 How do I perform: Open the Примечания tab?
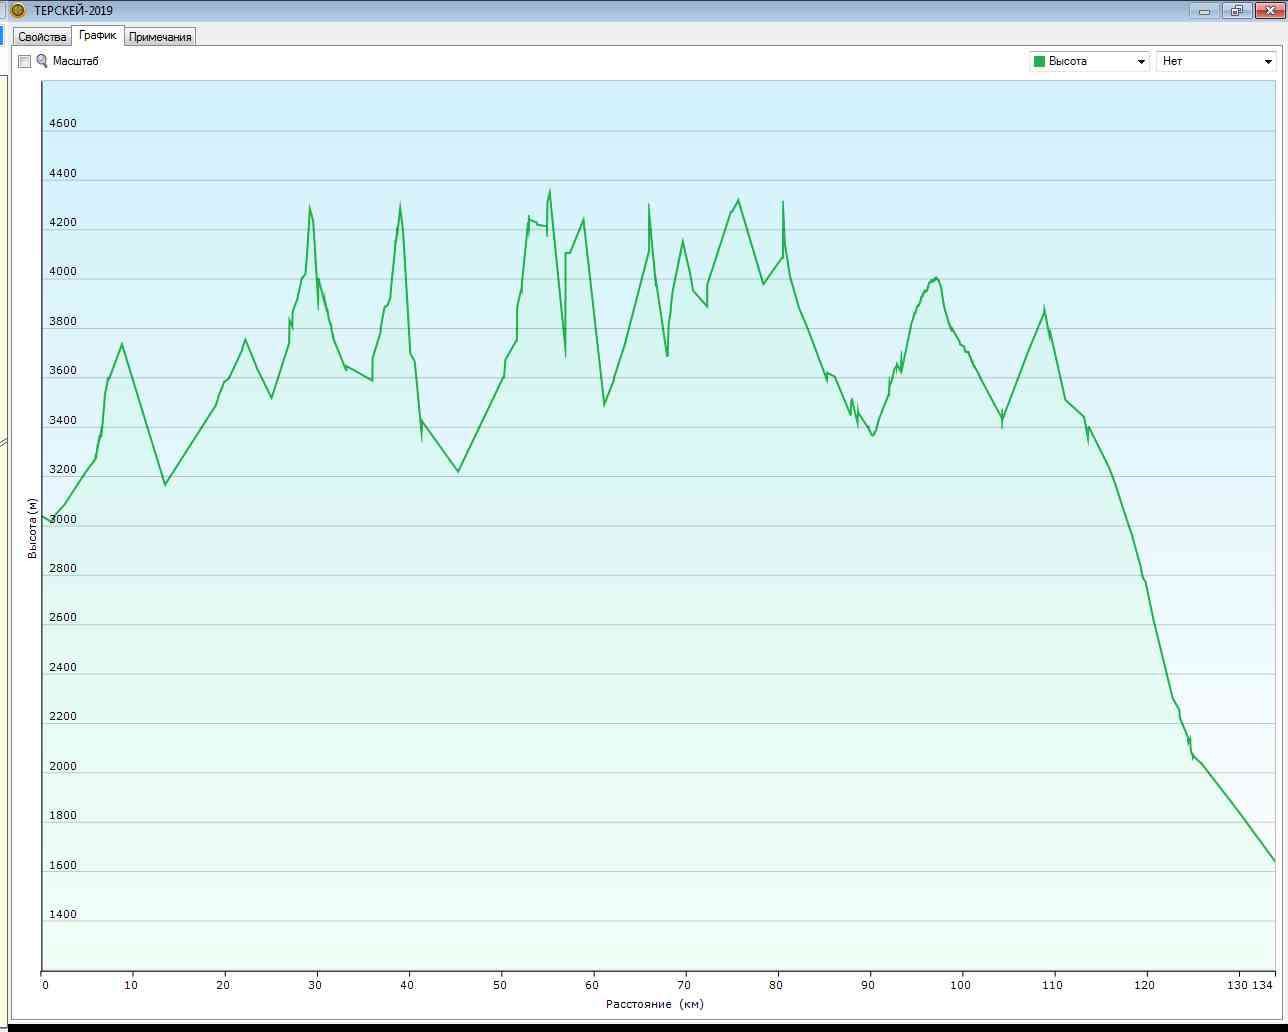[160, 37]
